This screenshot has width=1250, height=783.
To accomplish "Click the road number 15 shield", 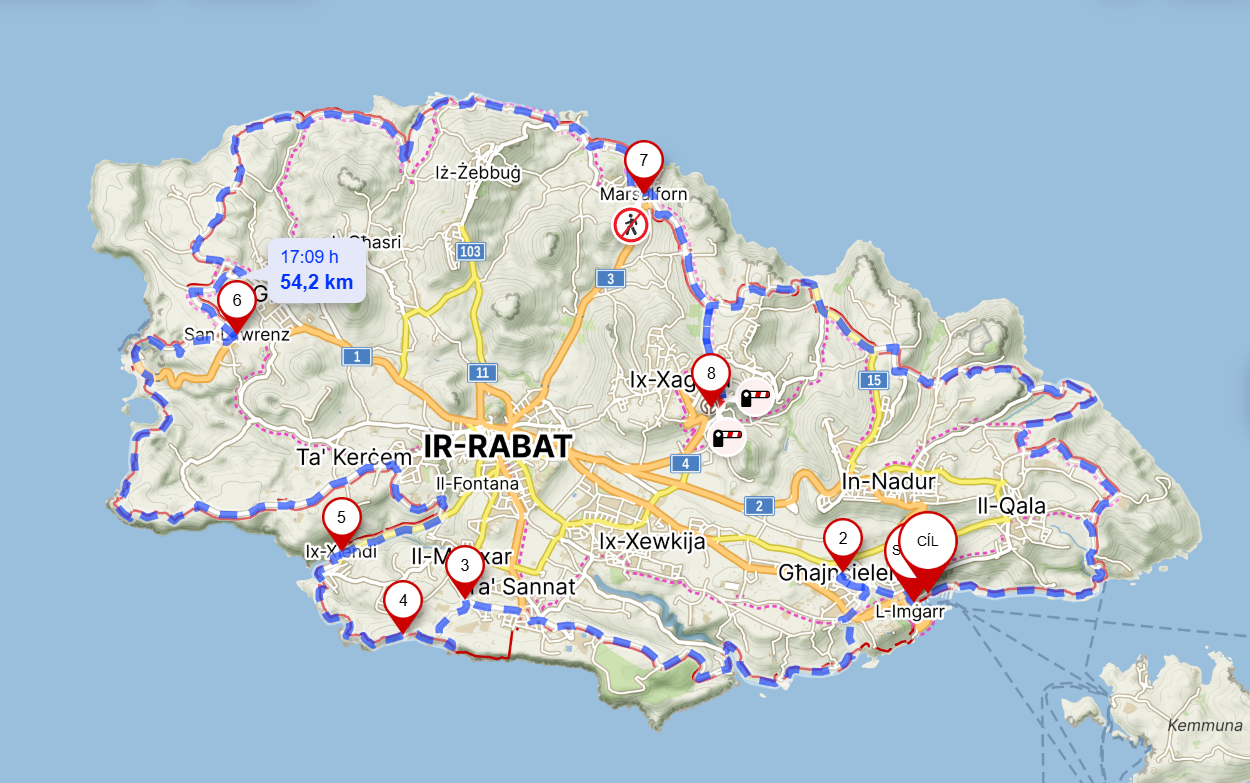I will tap(873, 380).
